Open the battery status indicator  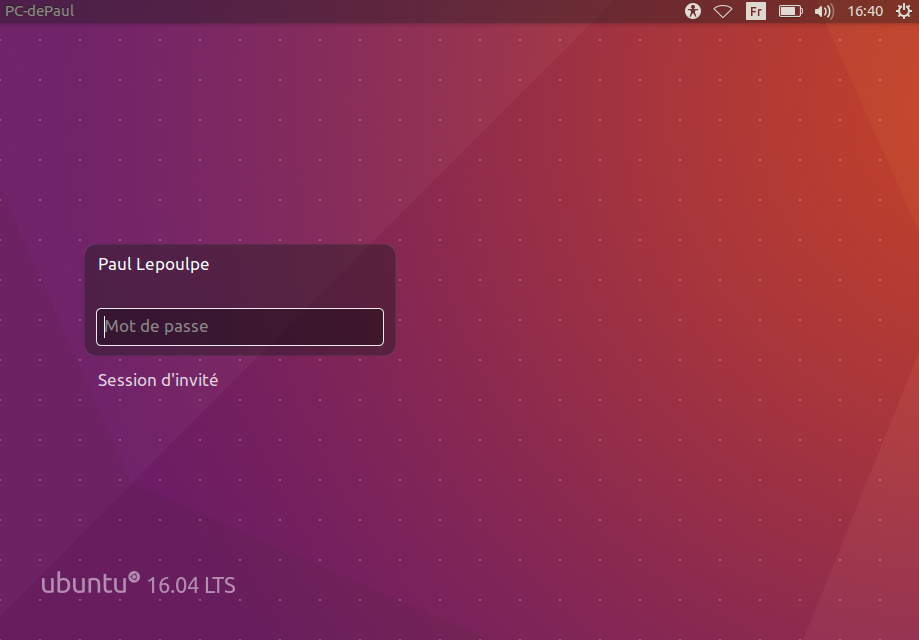tap(791, 11)
